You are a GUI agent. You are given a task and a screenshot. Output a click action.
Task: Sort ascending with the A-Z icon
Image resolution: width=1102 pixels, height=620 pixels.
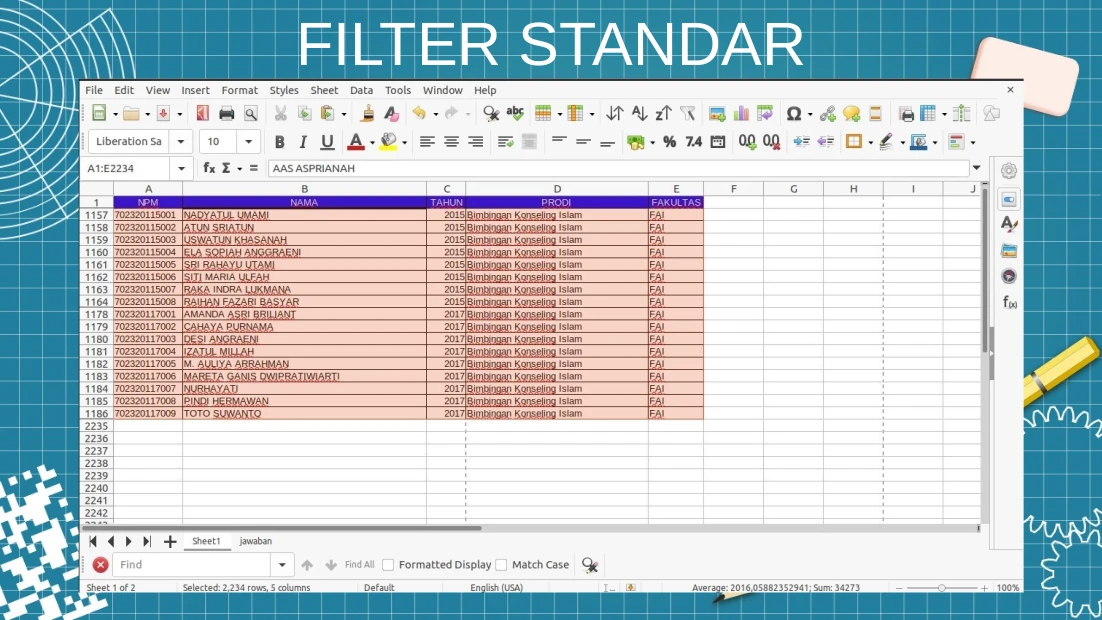639,114
